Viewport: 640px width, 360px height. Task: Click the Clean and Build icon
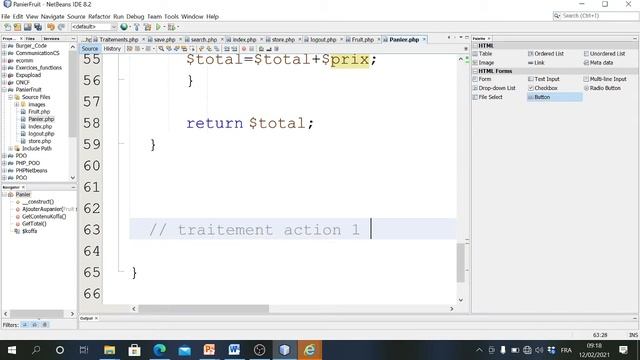click(x=147, y=27)
